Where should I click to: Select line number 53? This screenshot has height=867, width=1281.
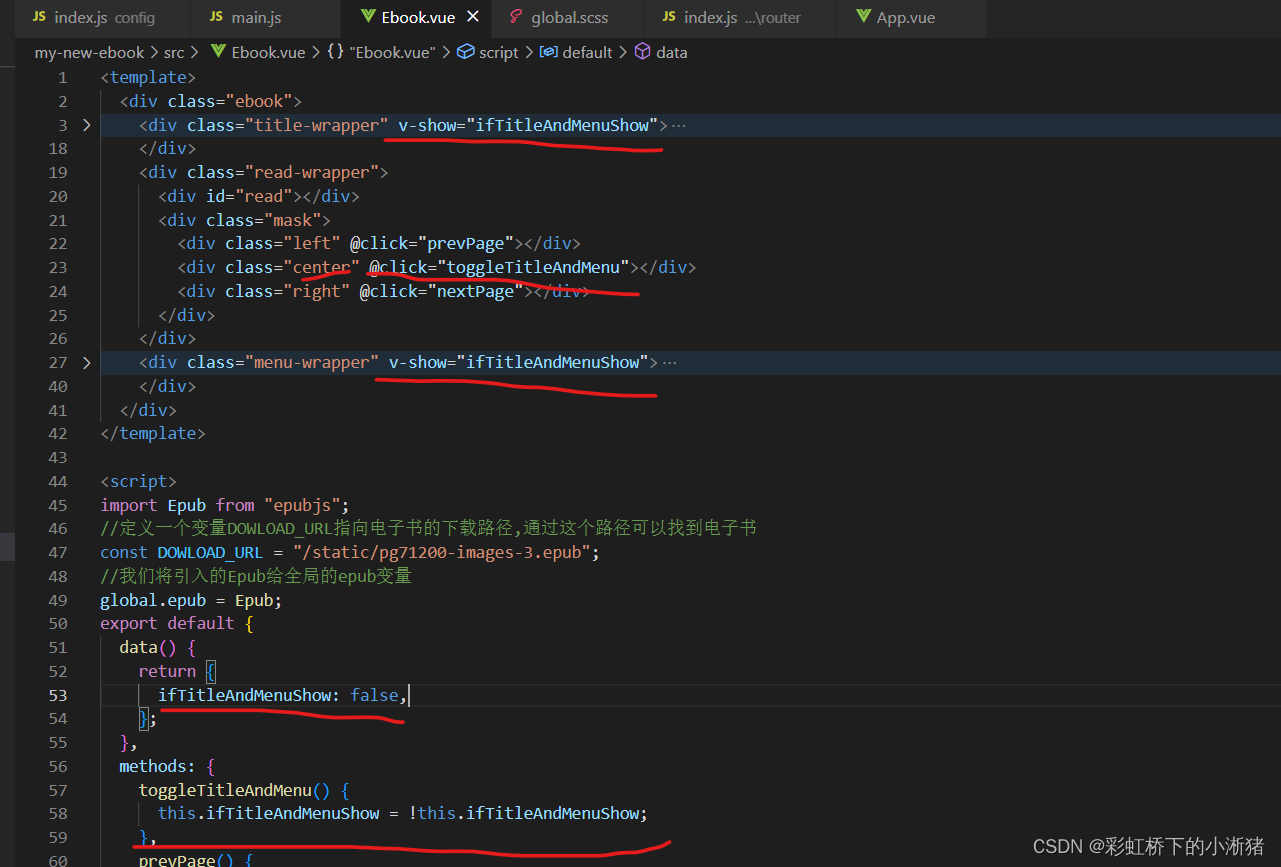pyautogui.click(x=58, y=695)
